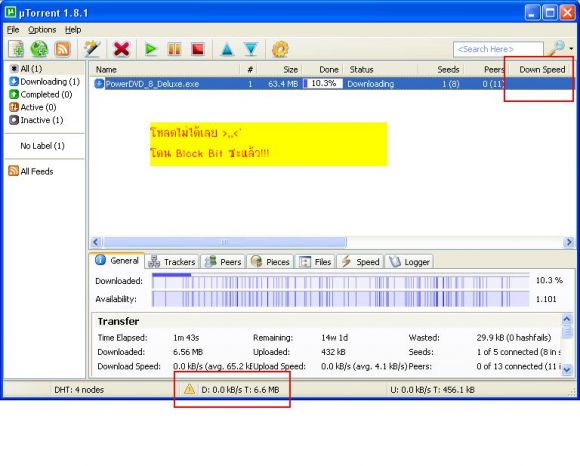Start the torrent with green play icon
This screenshot has height=466, width=580.
151,49
